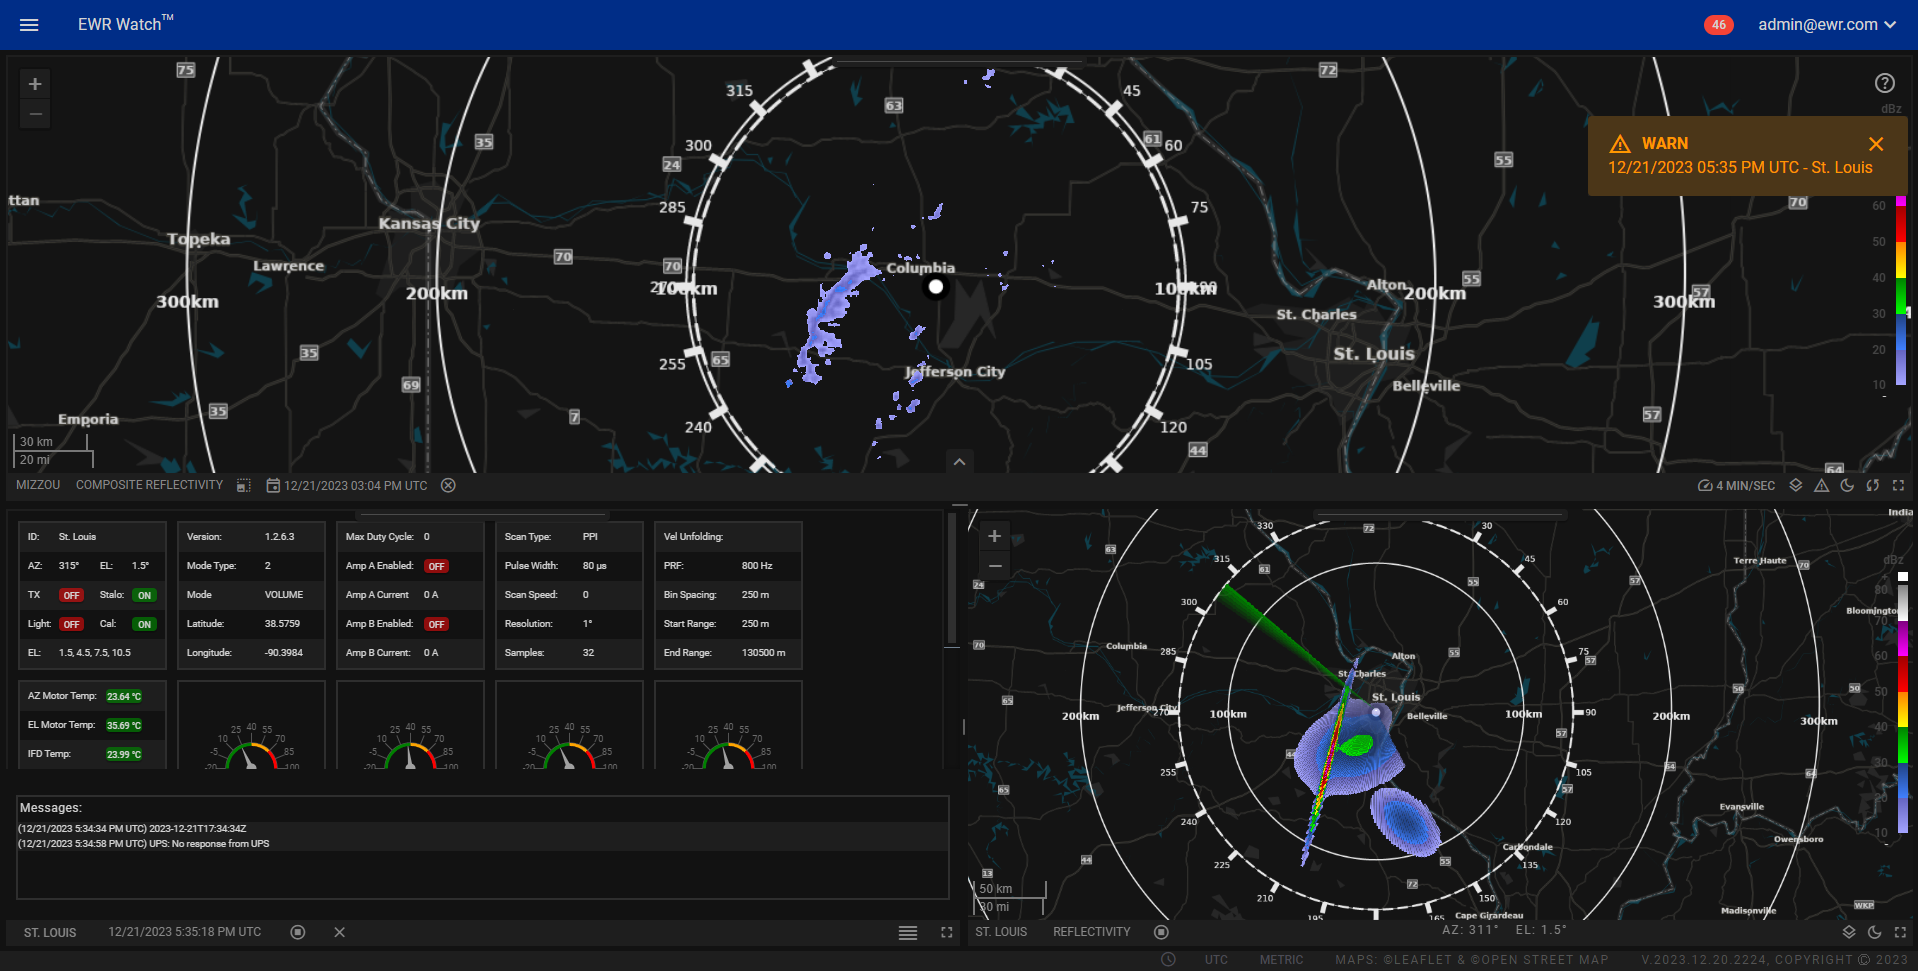Screen dimensions: 1918x971
Task: Switch units with the METRIC footer button
Action: [1281, 959]
